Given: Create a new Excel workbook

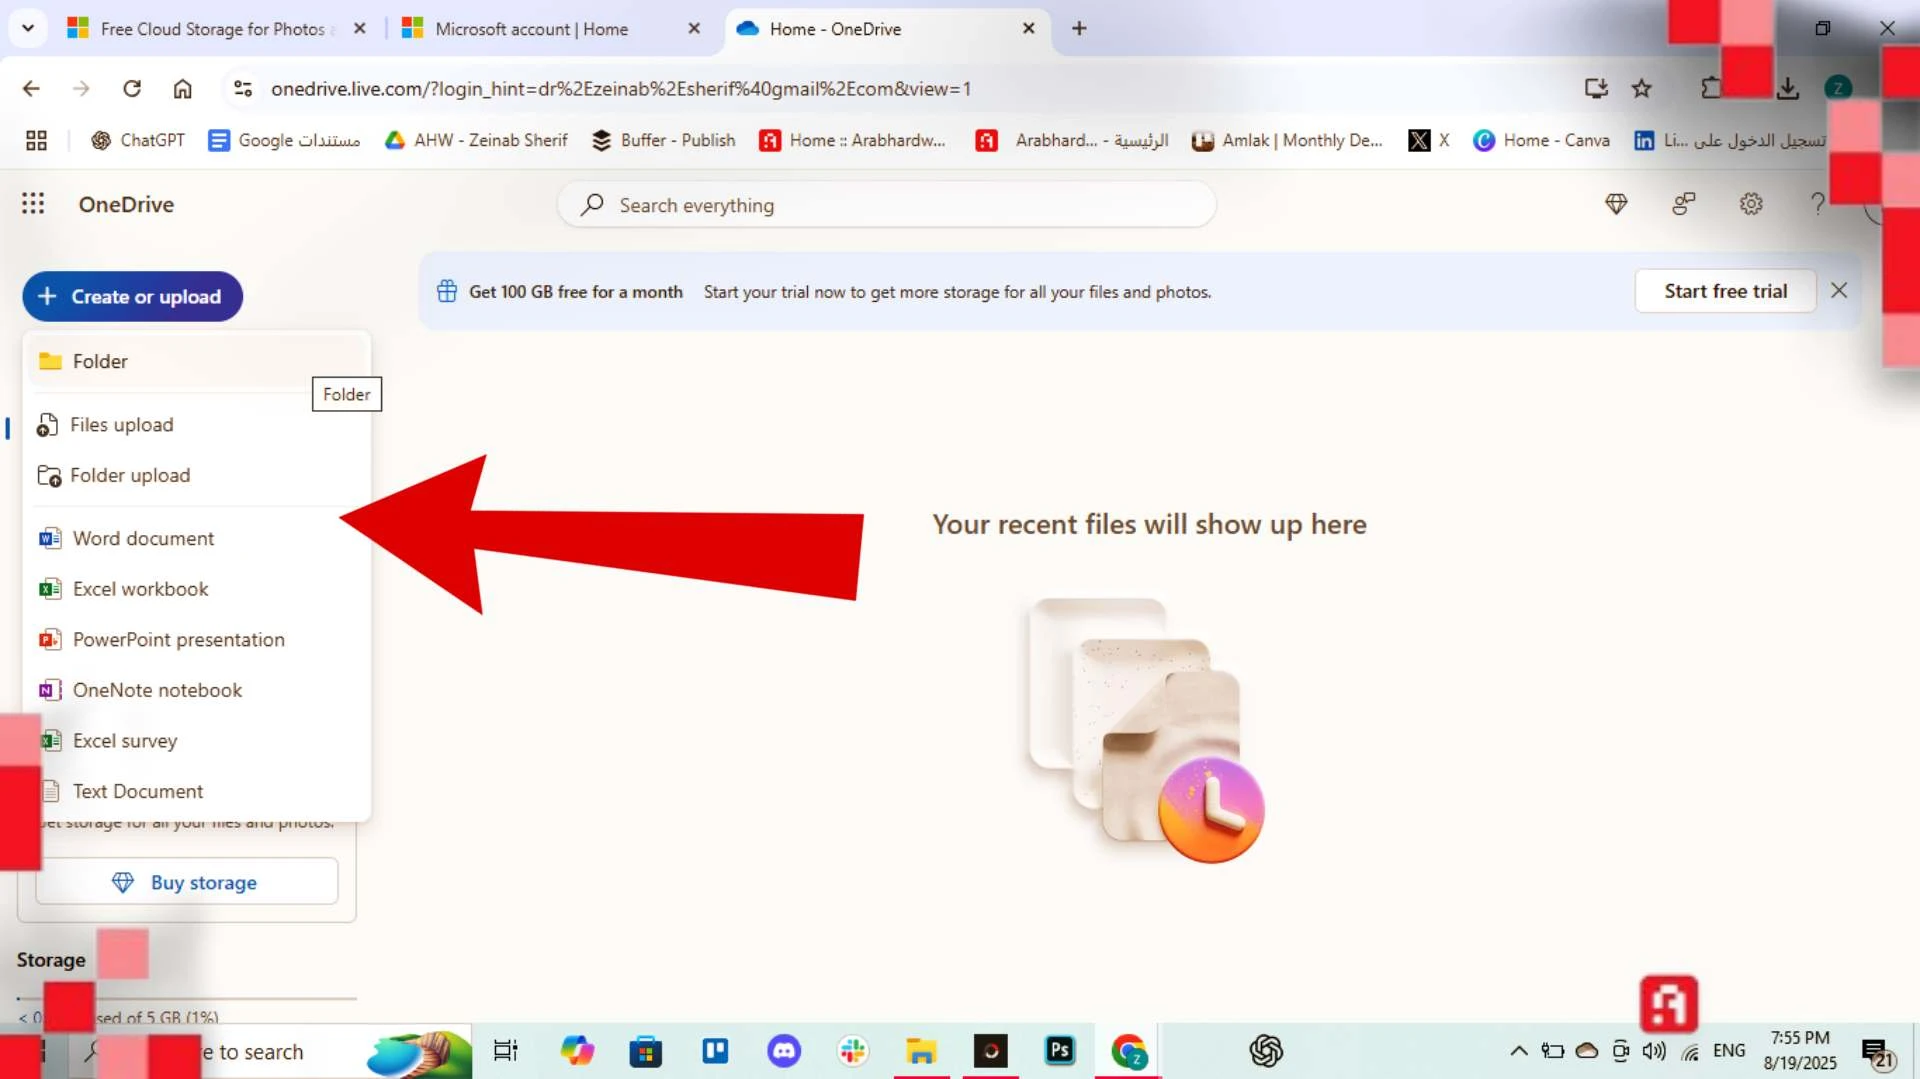Looking at the screenshot, I should click(197, 589).
